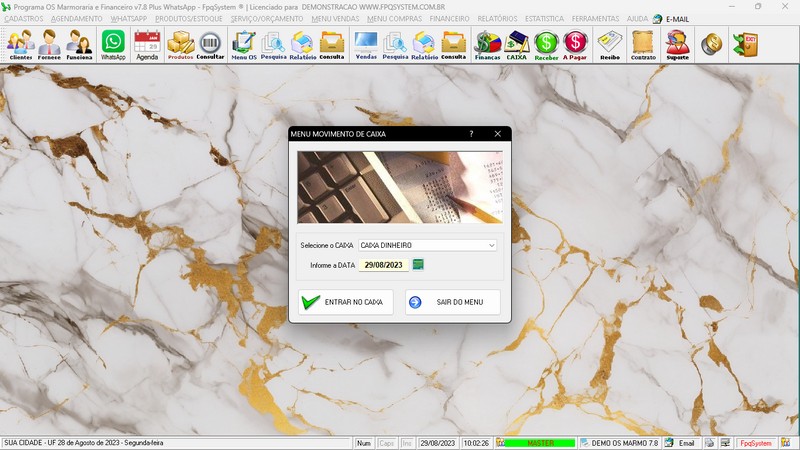Viewport: 800px width, 450px height.
Task: Open the MENU COMPRAS menu
Action: click(394, 18)
